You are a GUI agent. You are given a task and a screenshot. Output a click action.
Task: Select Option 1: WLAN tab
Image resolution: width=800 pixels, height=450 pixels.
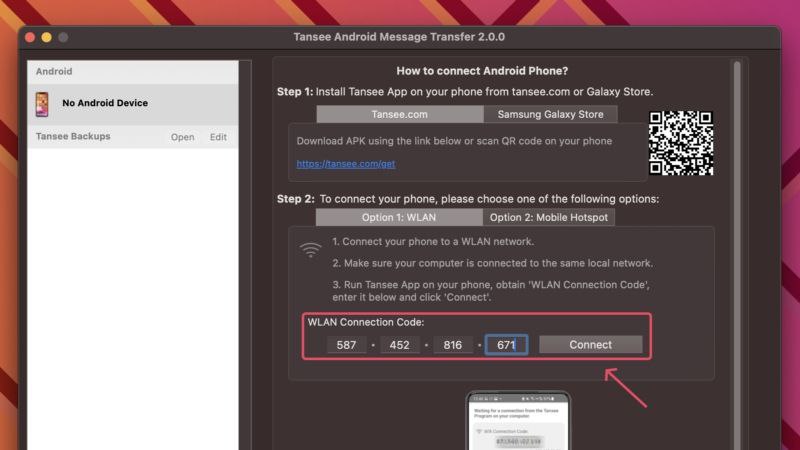click(399, 217)
